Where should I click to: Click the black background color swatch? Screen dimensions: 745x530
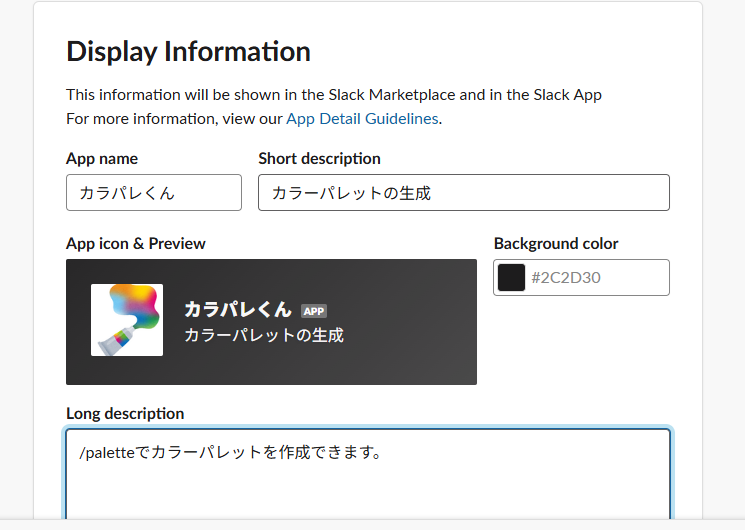click(511, 278)
